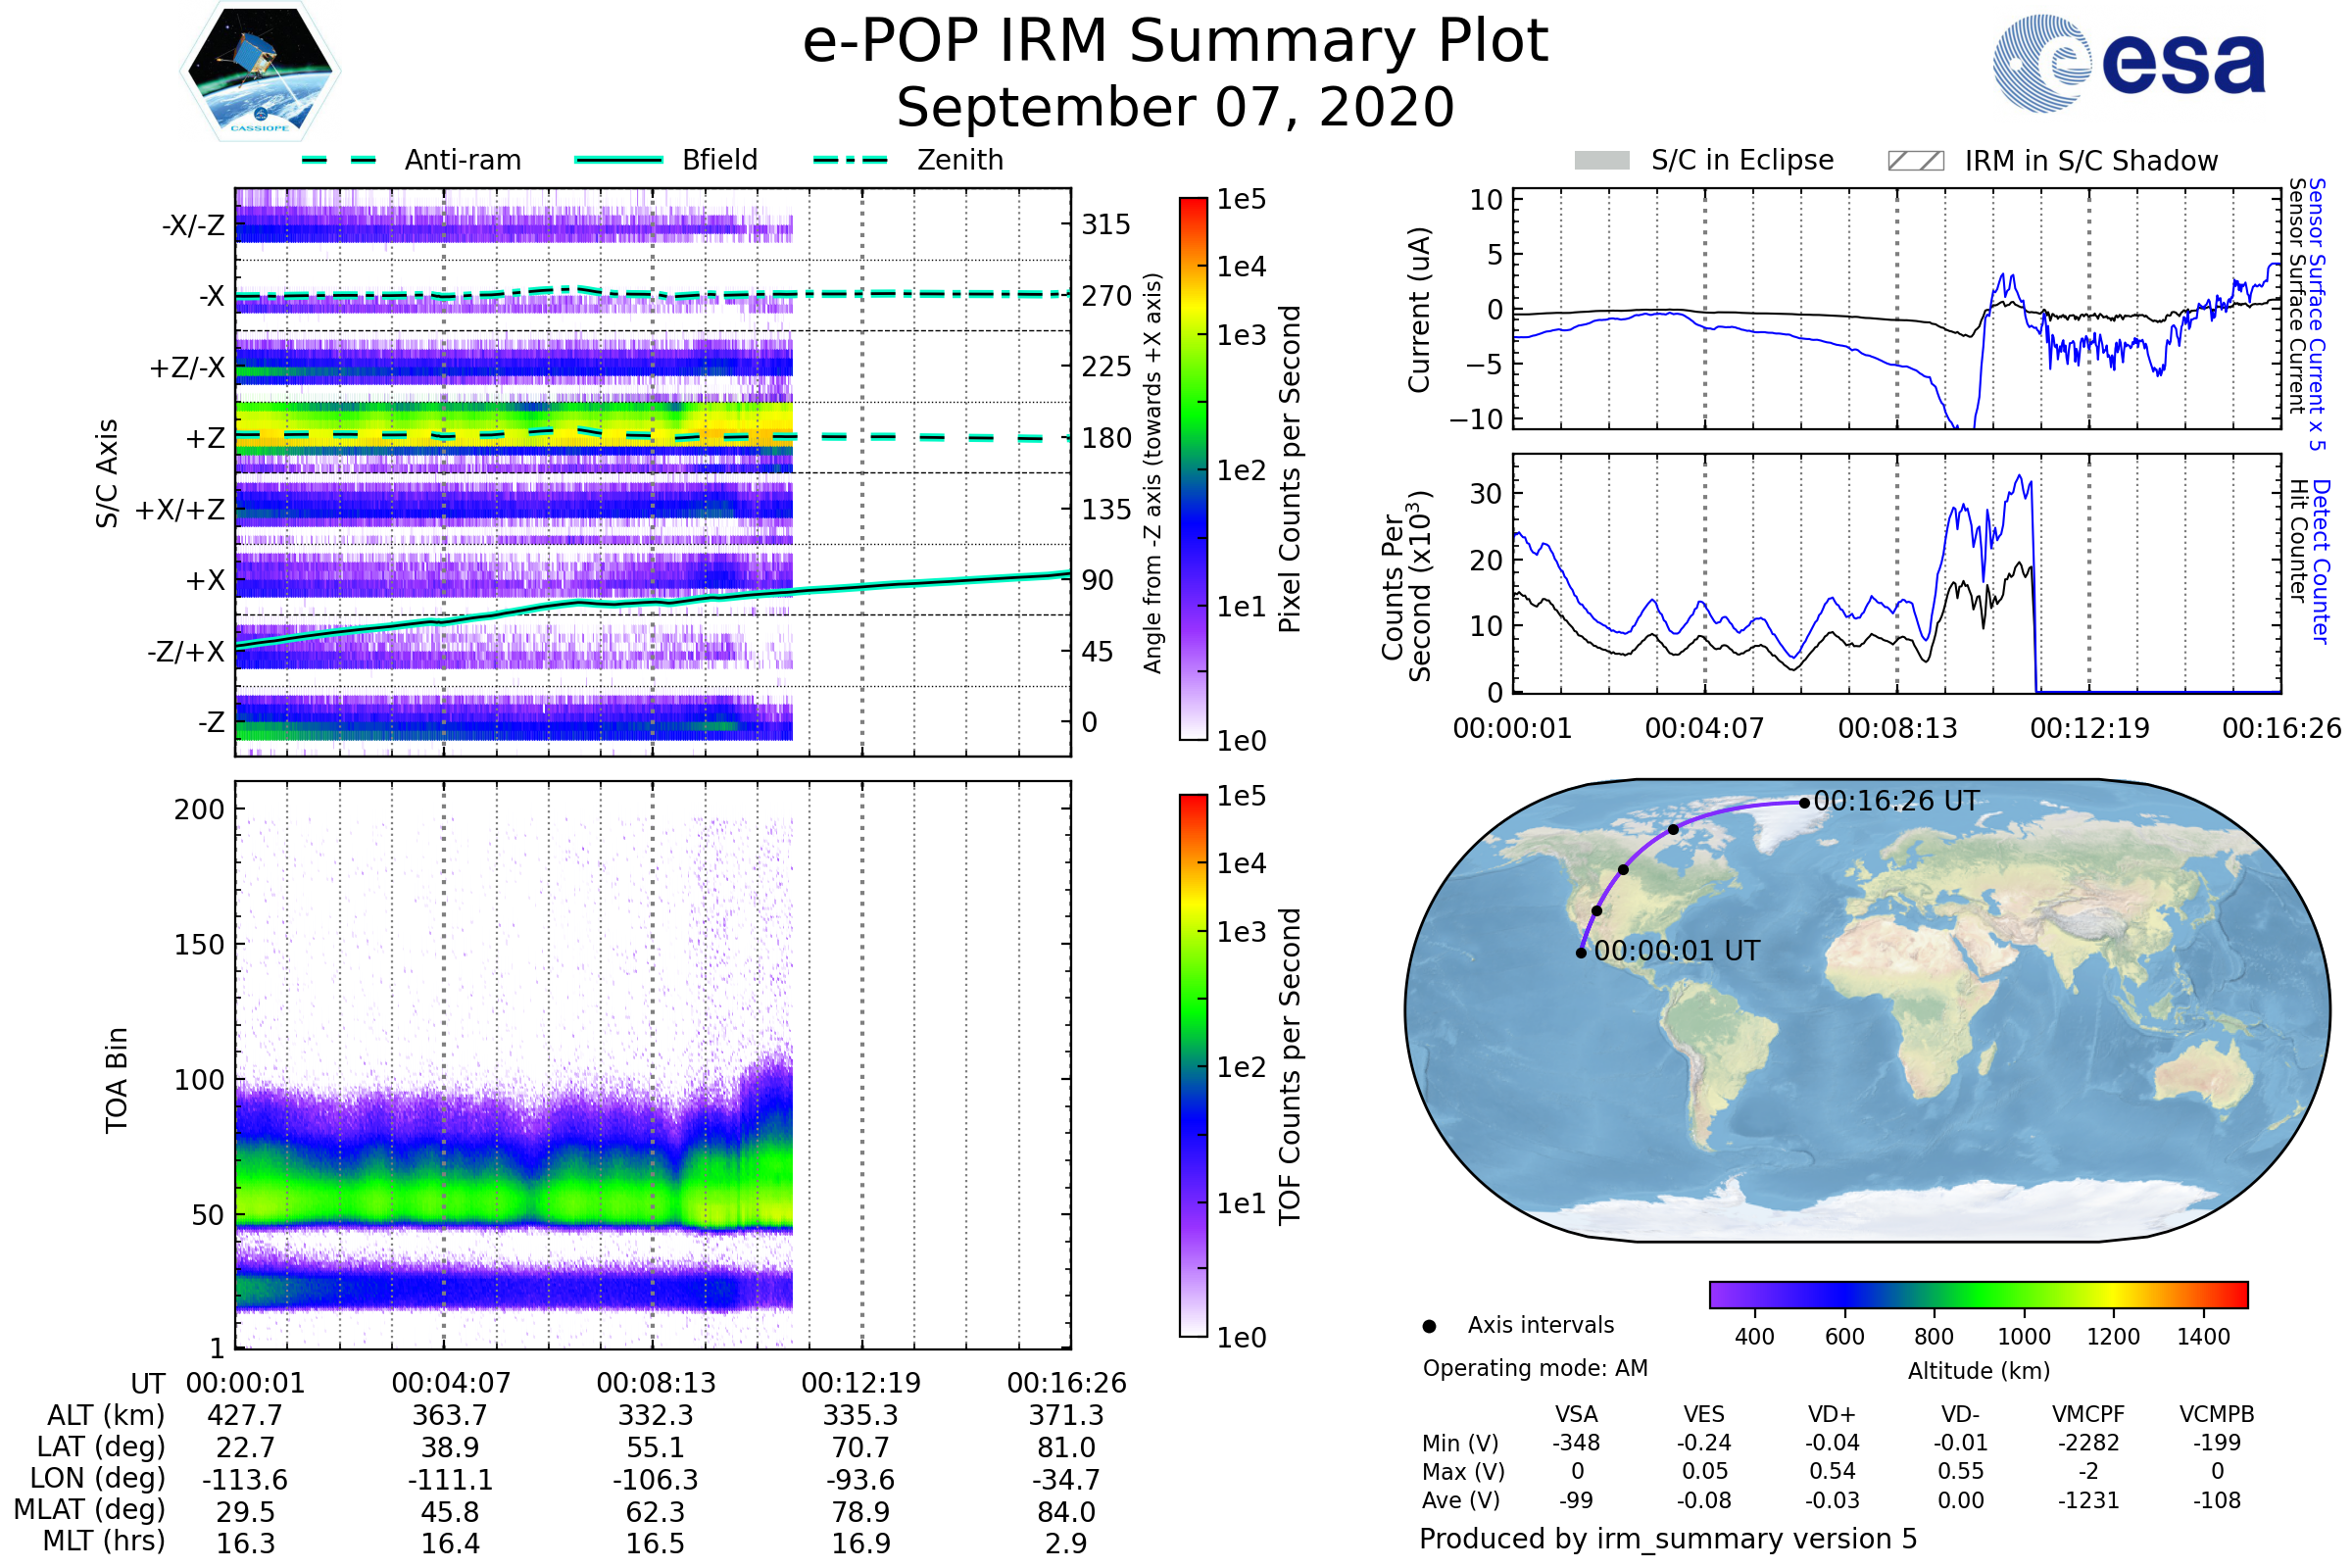Click the TOA Bin axis label

[x=117, y=1080]
